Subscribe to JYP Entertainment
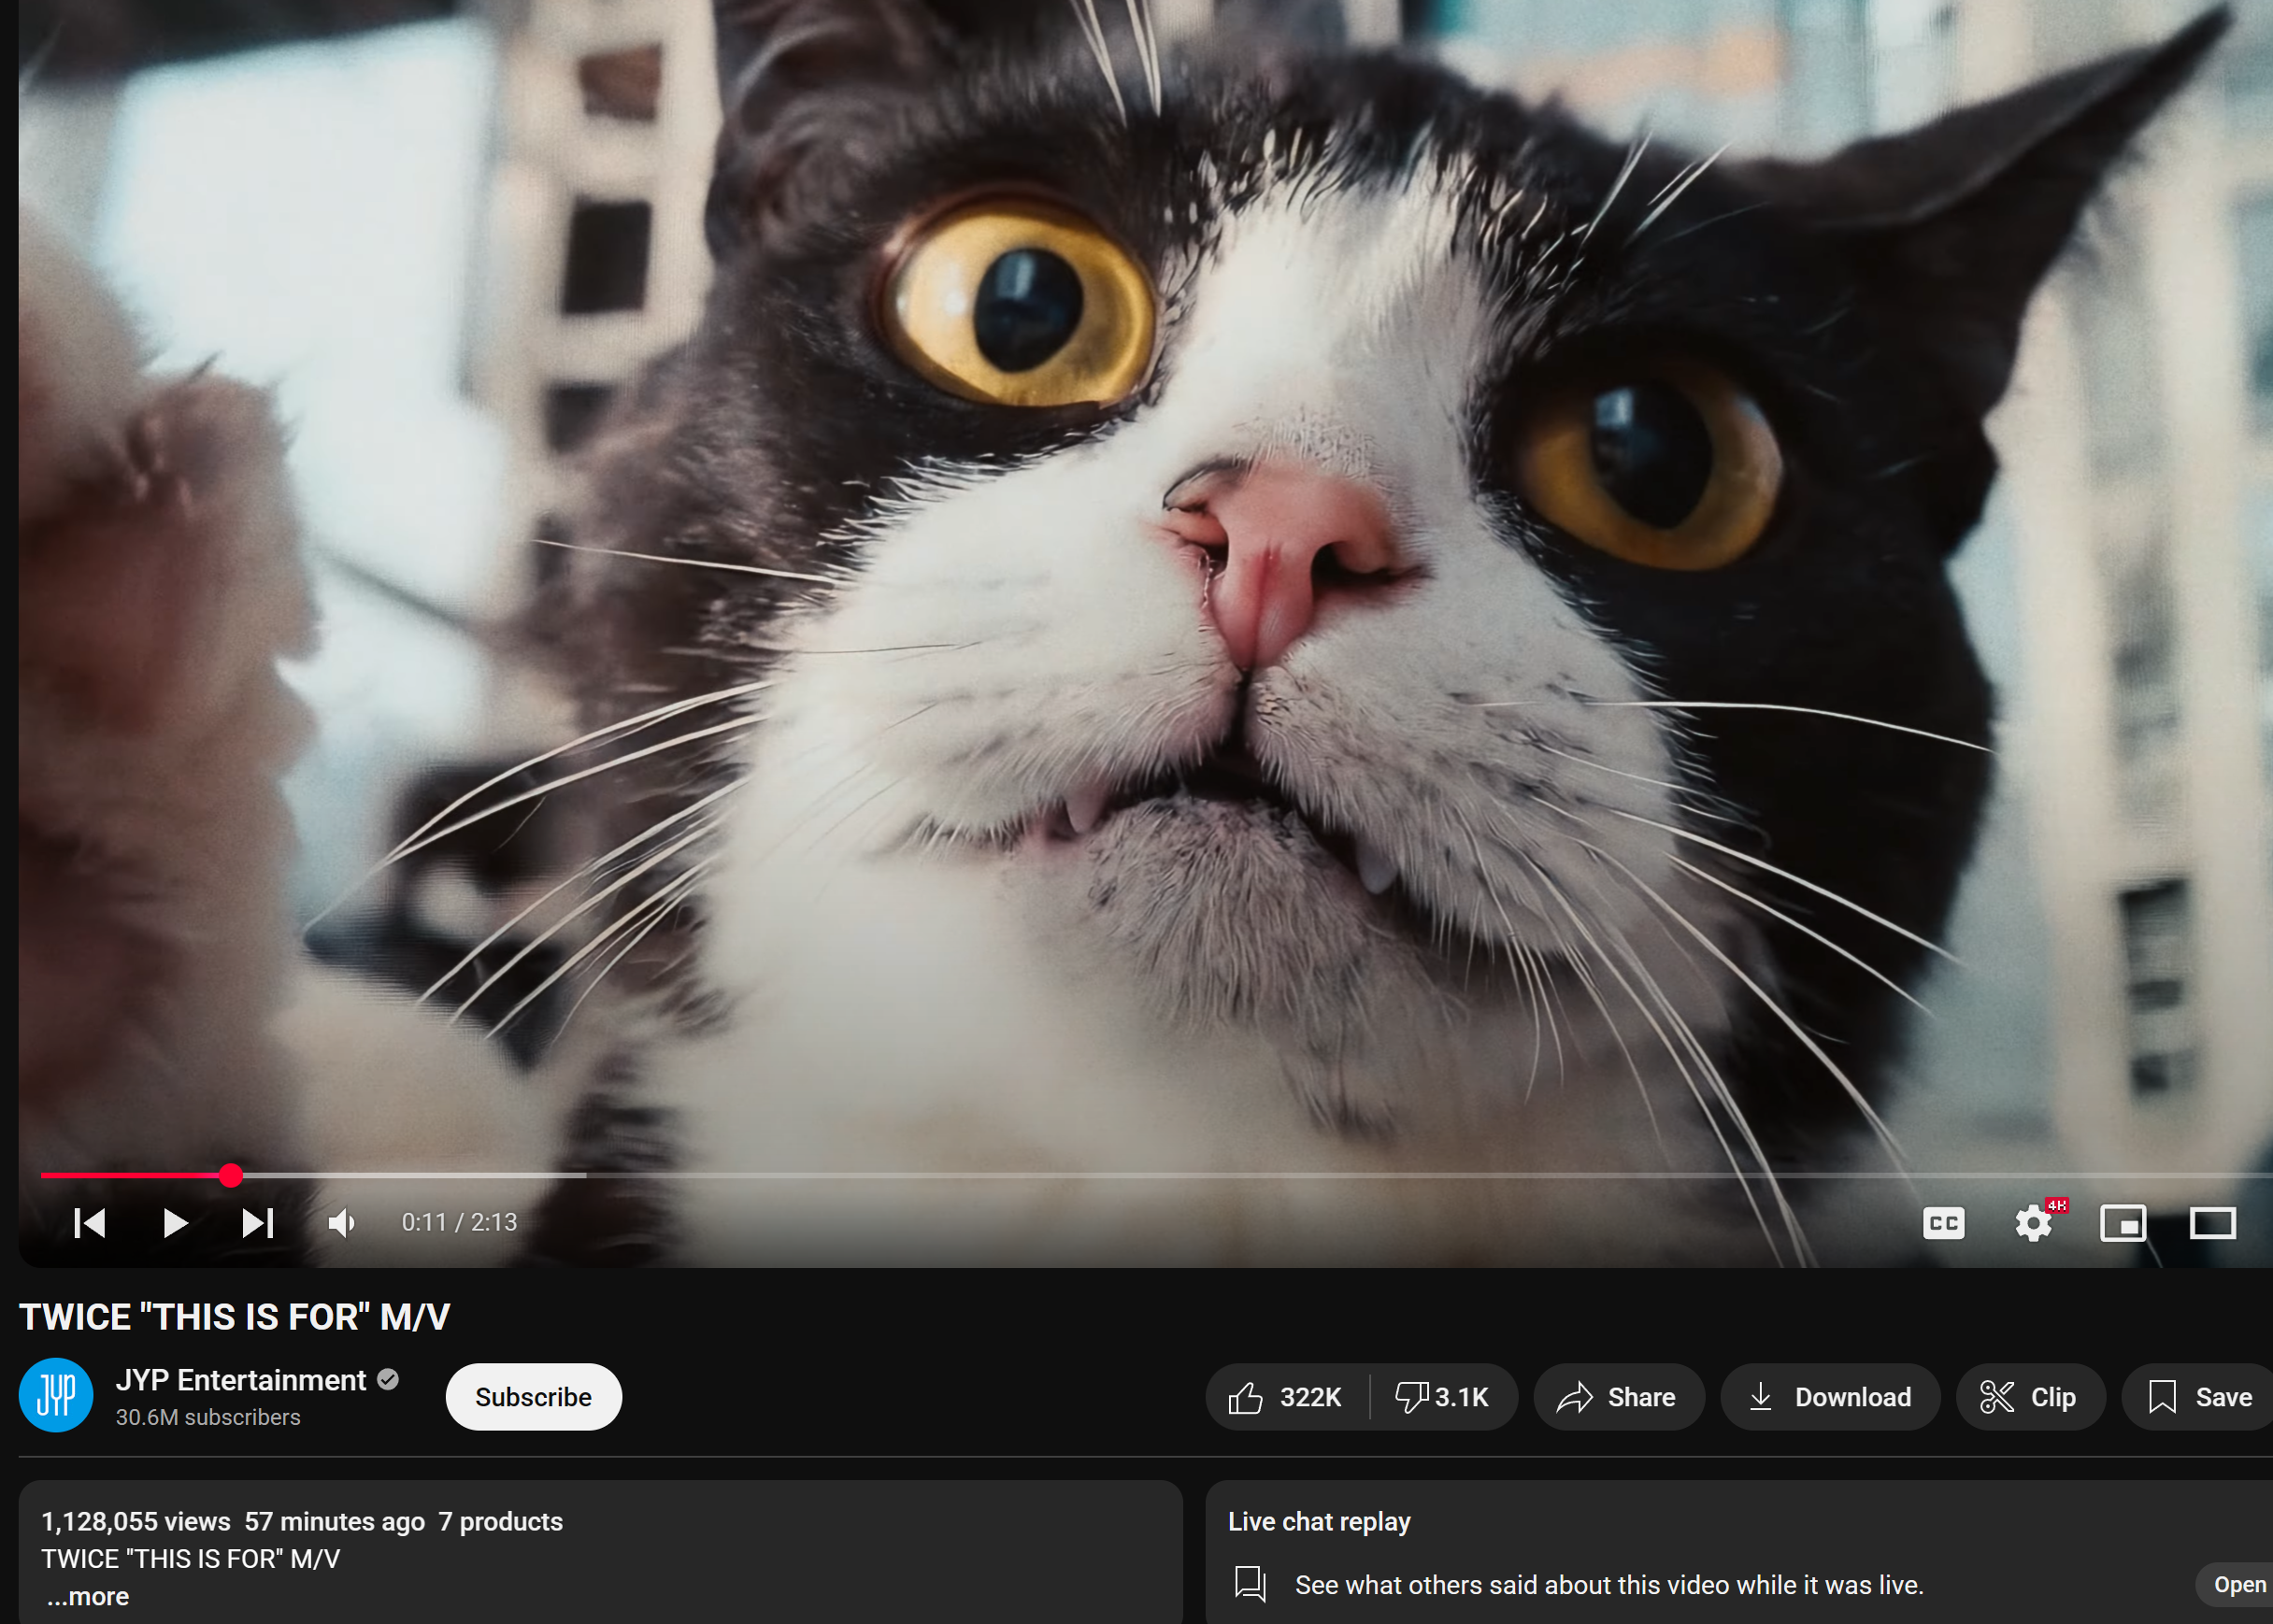Viewport: 2273px width, 1624px height. (533, 1396)
